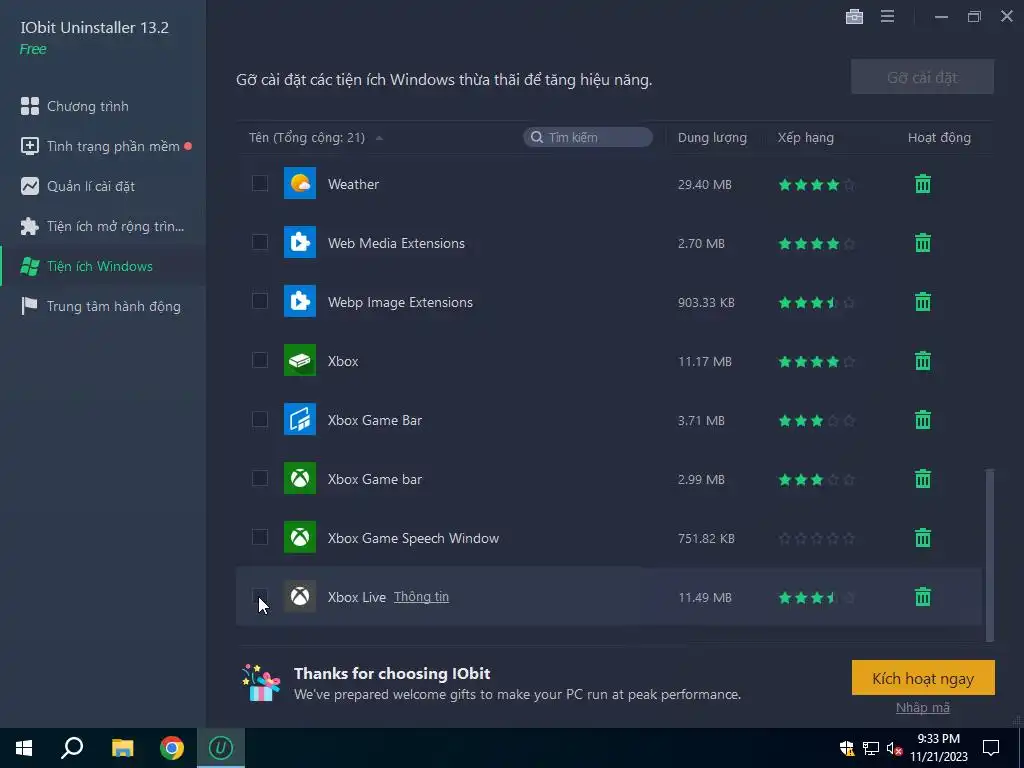Click the size value 11.49 MB
Screen dimensions: 1024x768
click(x=705, y=597)
